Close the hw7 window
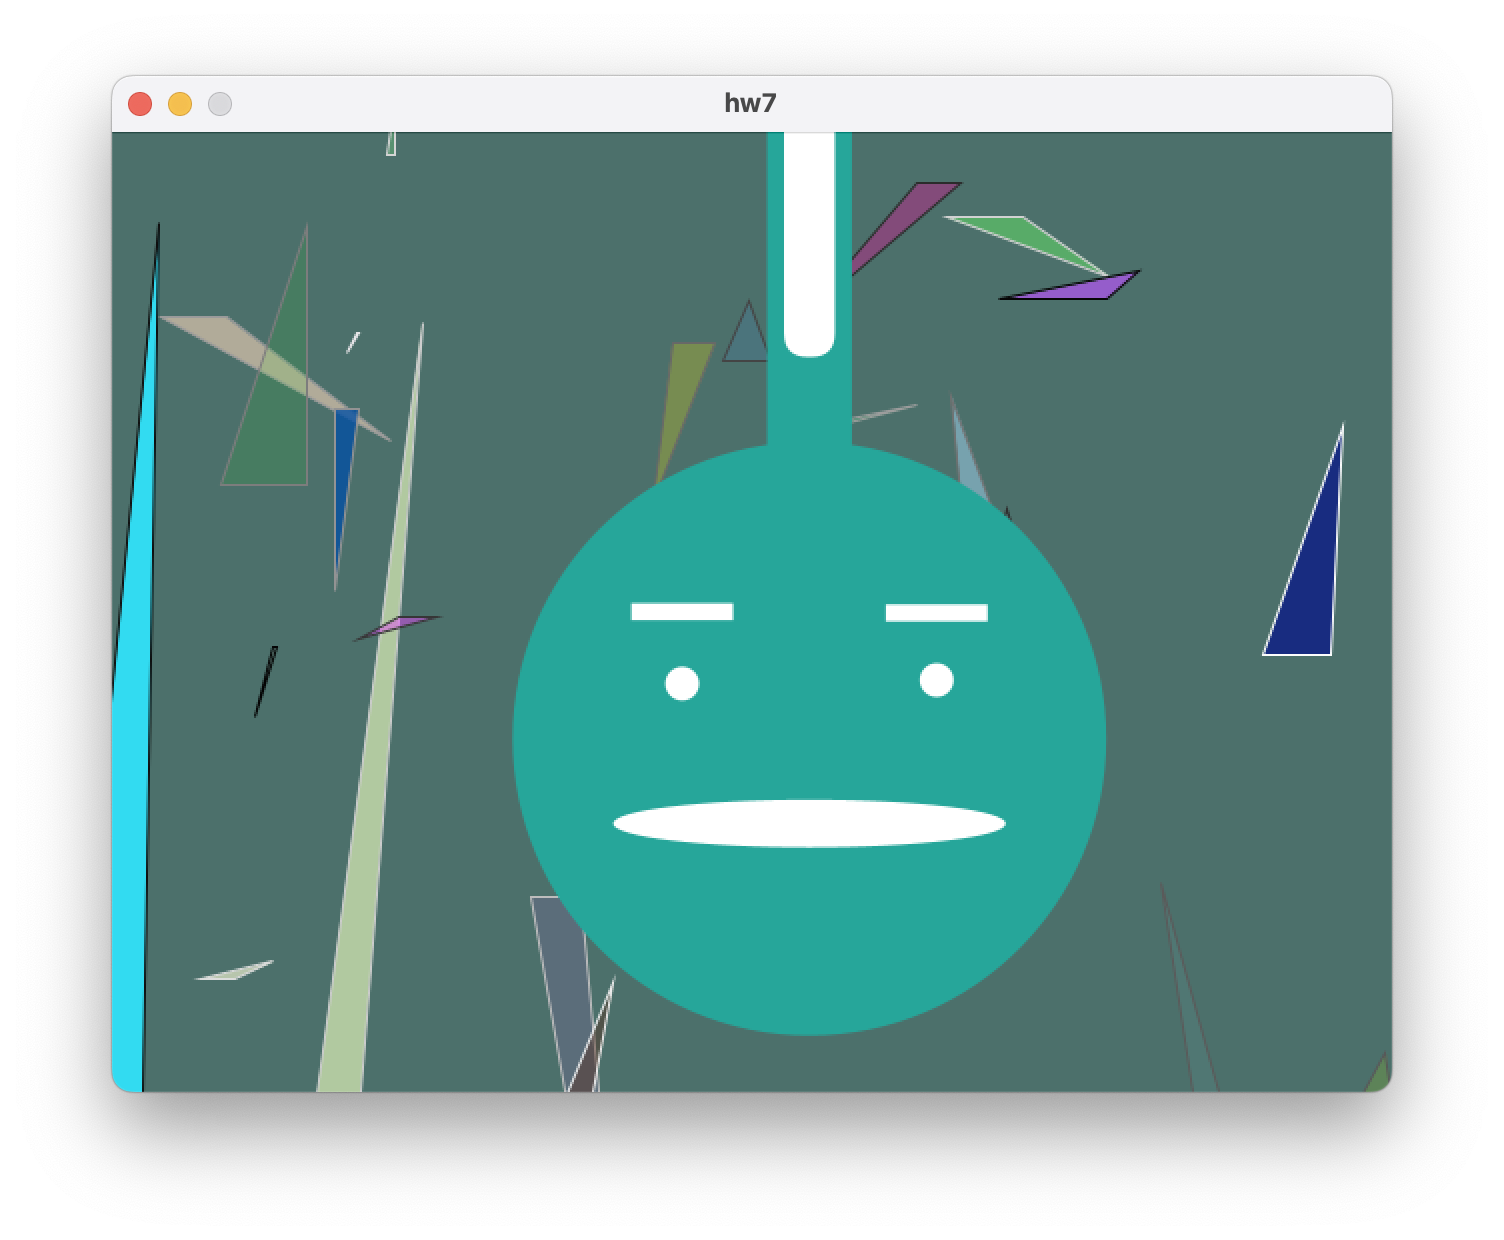 click(x=140, y=104)
